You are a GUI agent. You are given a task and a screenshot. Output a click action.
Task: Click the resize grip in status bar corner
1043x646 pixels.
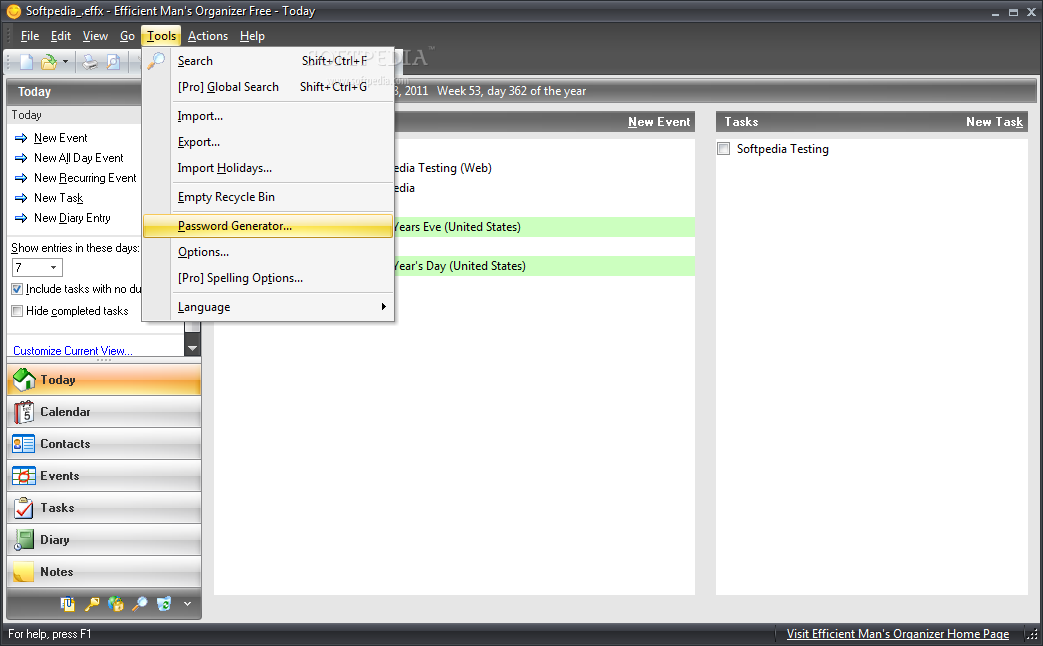[x=1032, y=635]
